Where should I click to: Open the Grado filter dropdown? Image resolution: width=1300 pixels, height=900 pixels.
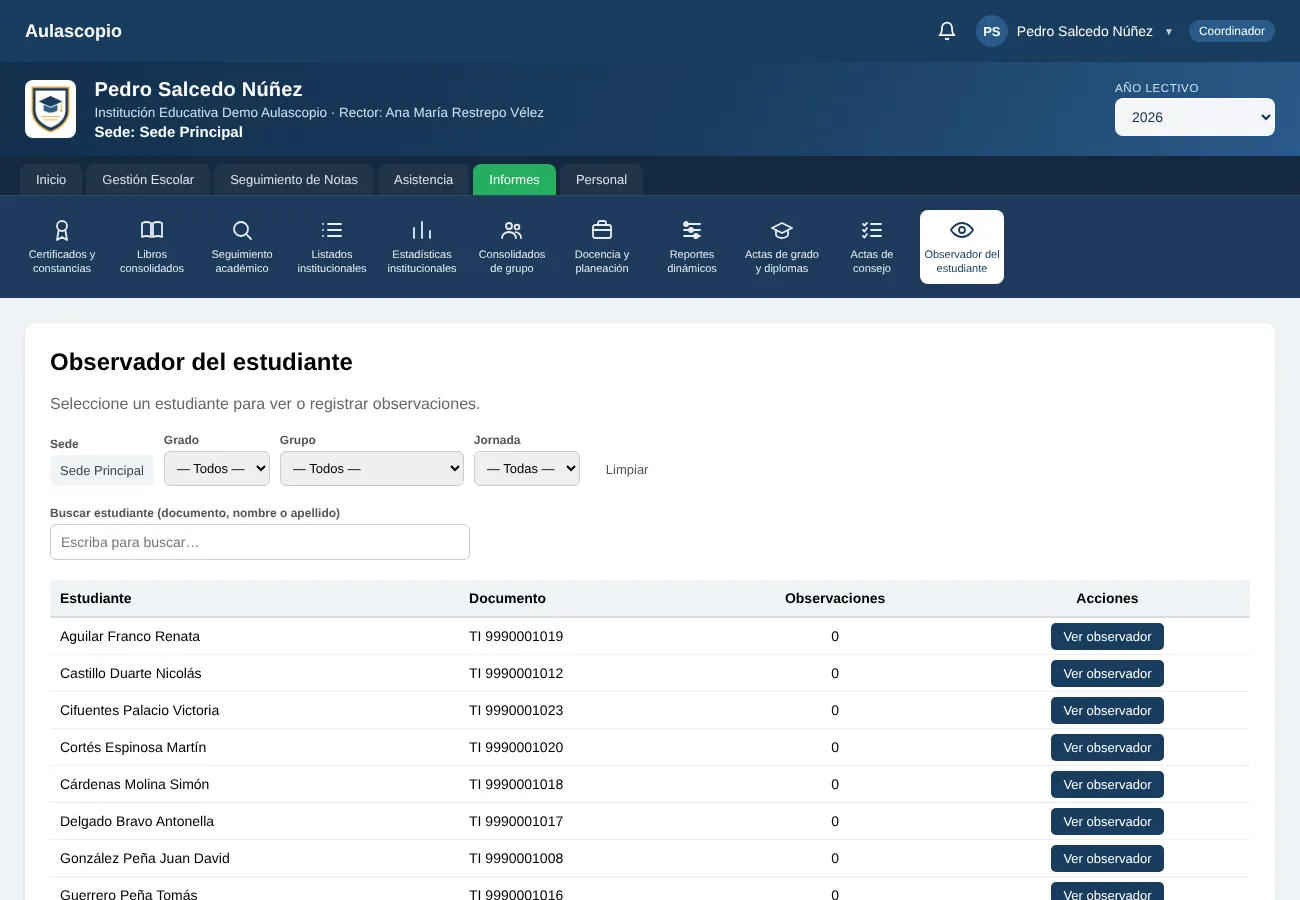pyautogui.click(x=217, y=468)
